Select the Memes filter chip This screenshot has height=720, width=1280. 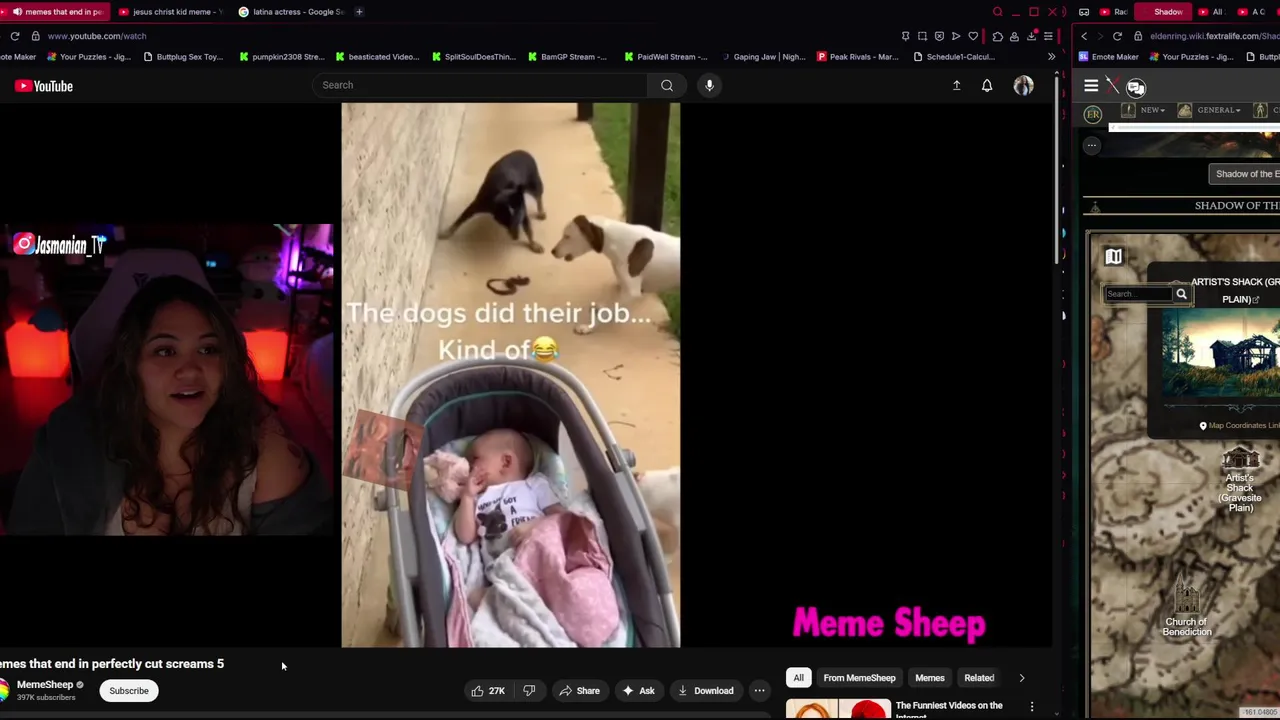(929, 678)
